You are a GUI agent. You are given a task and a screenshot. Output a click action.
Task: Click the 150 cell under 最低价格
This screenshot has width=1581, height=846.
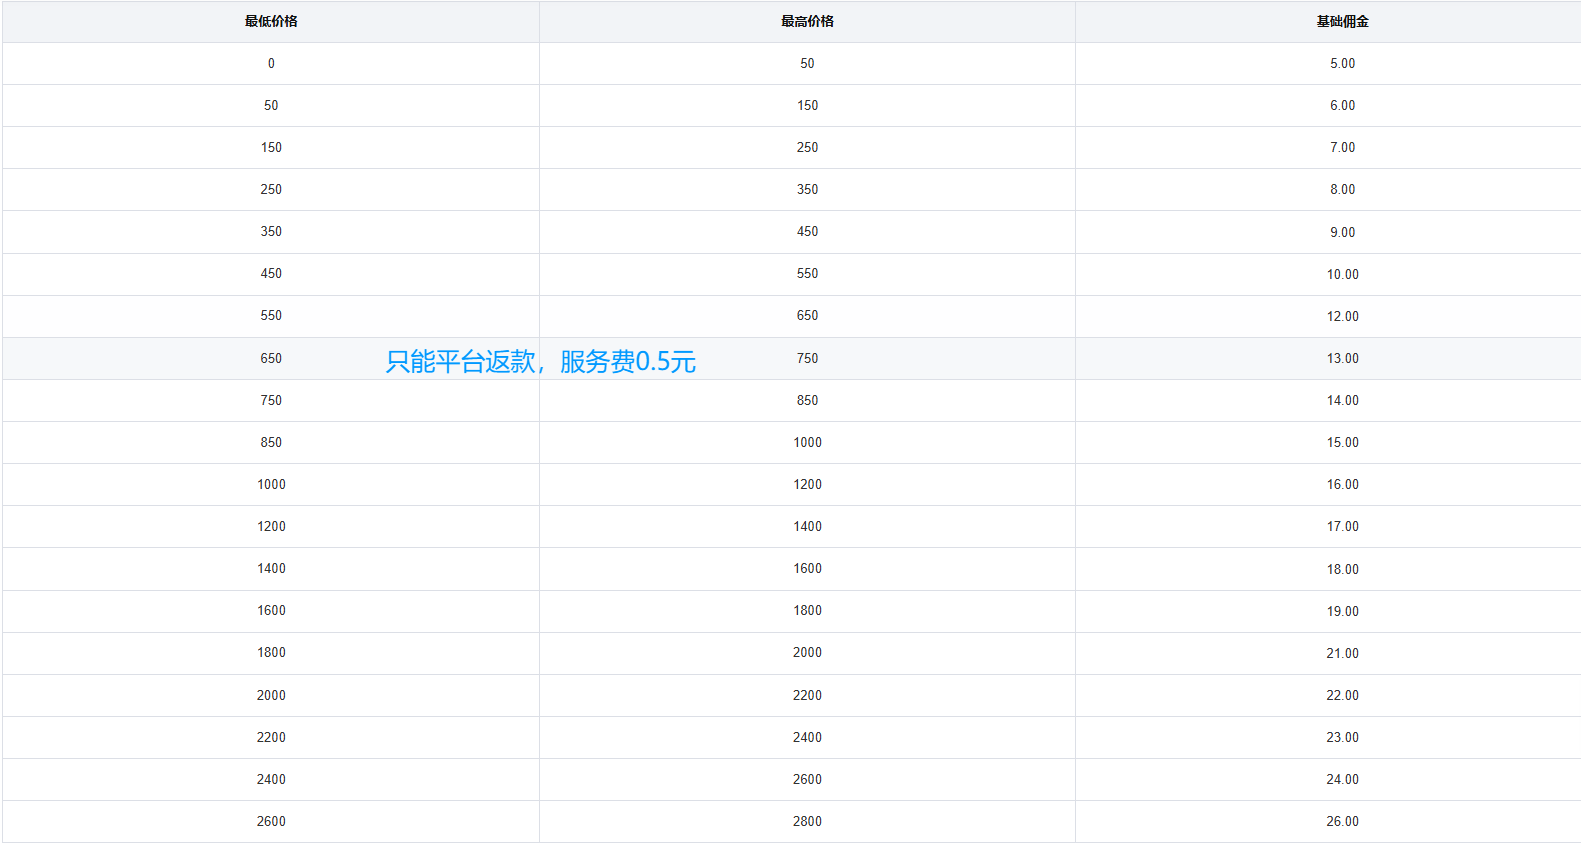271,148
